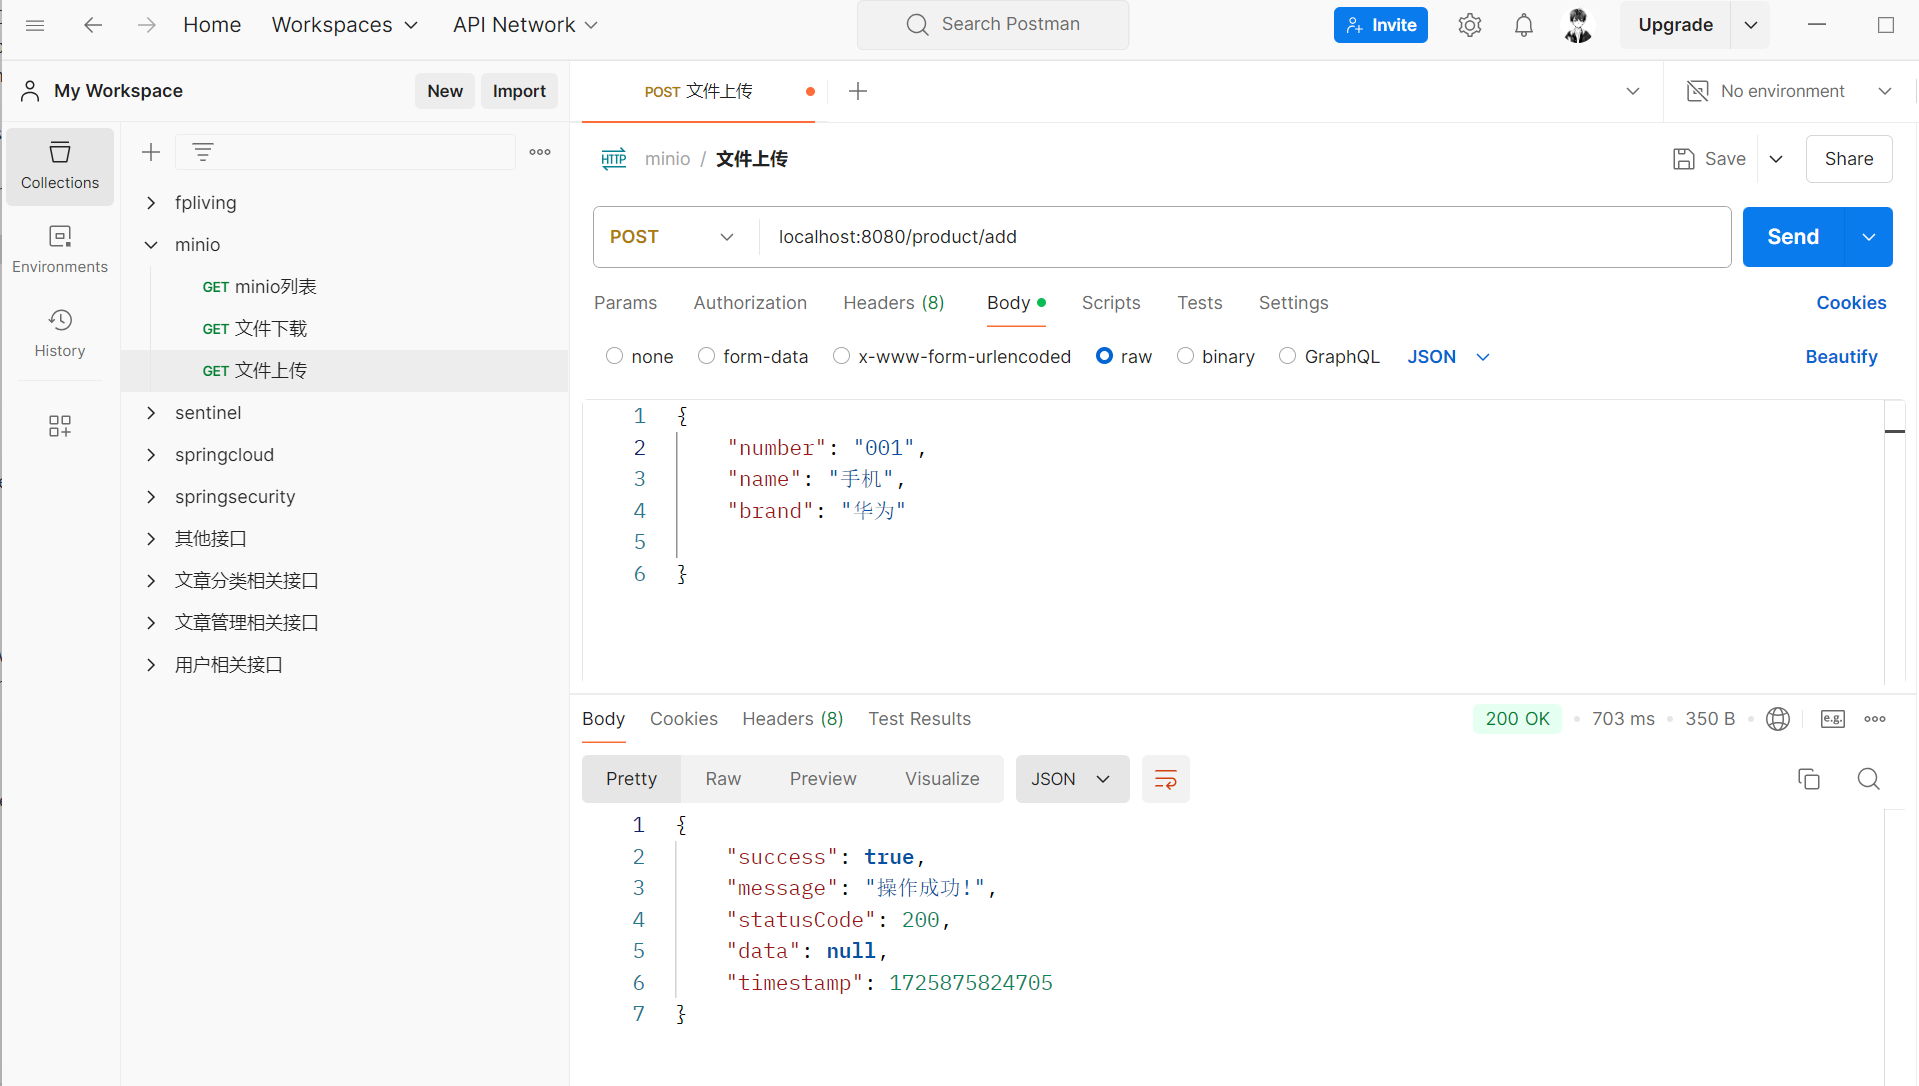Image resolution: width=1919 pixels, height=1086 pixels.
Task: Open the response JSON format dropdown
Action: pyautogui.click(x=1072, y=779)
